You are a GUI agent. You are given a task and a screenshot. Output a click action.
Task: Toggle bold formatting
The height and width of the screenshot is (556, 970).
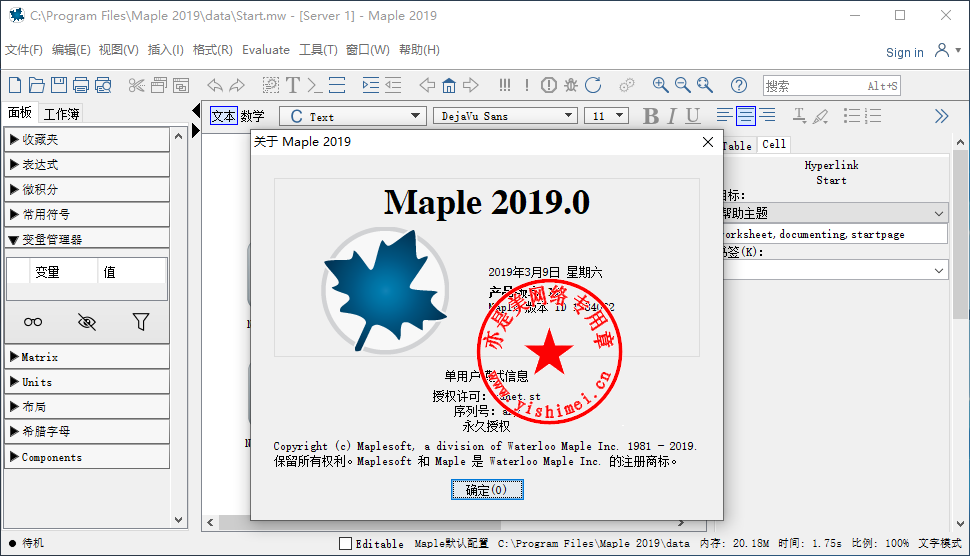pos(650,116)
